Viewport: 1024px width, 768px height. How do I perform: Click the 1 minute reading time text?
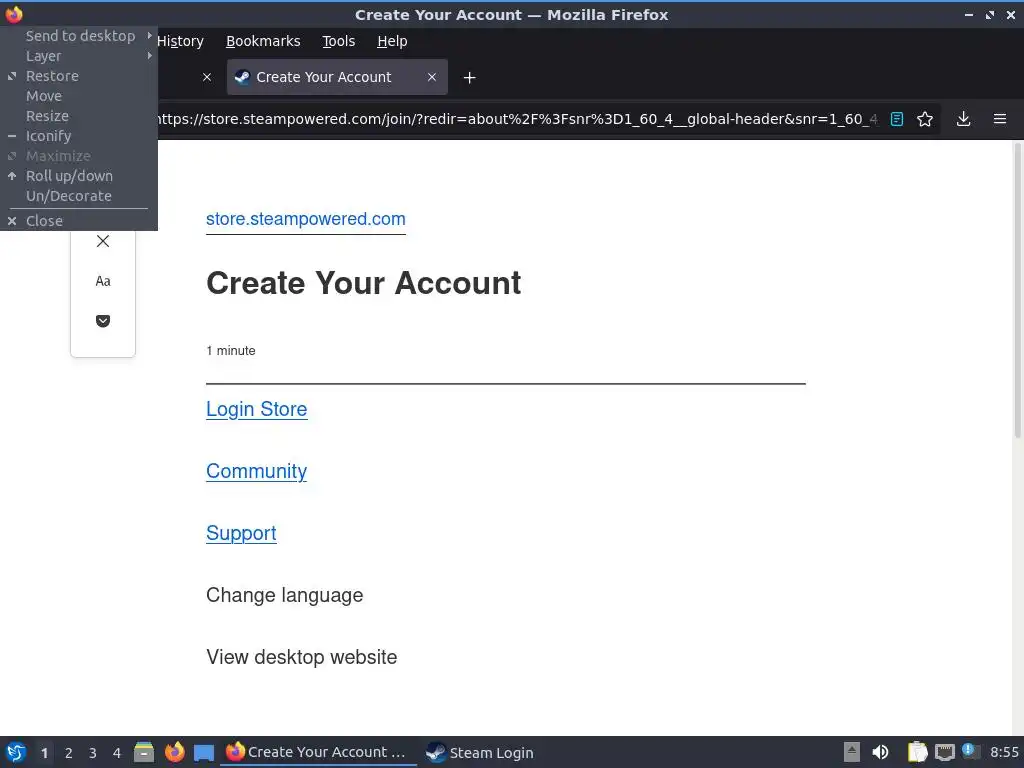(231, 351)
